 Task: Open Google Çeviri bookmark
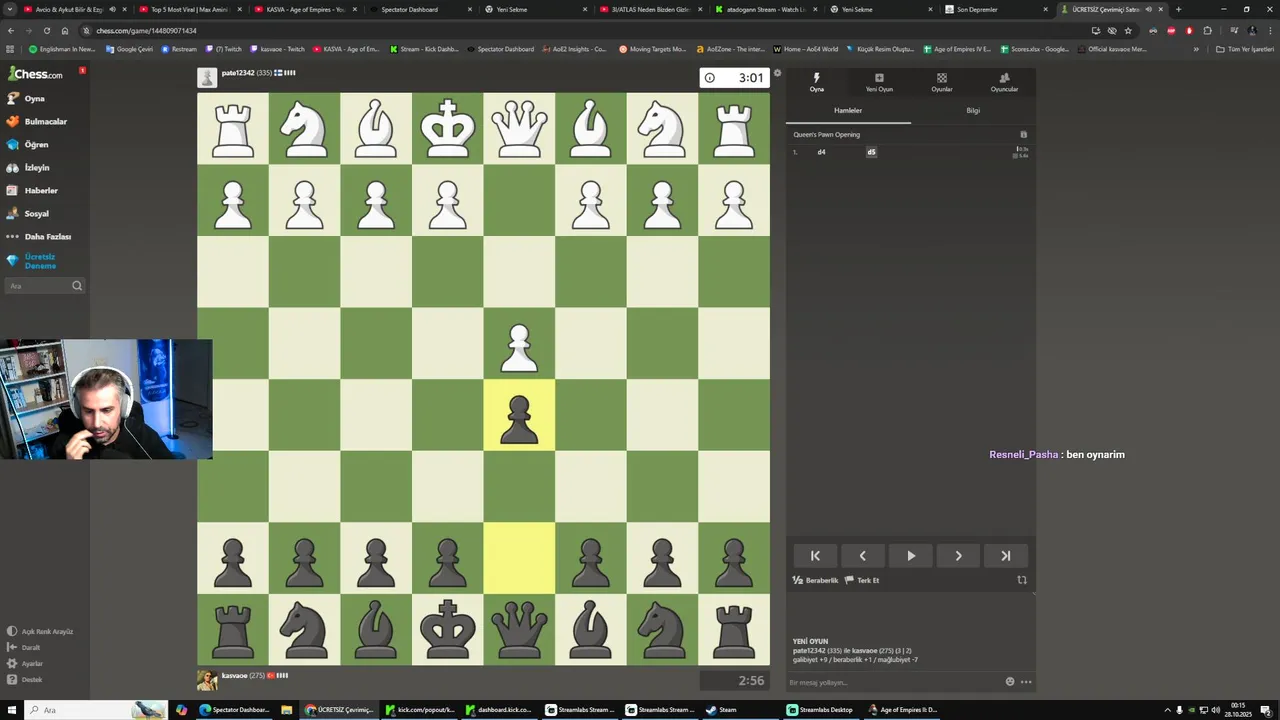(128, 49)
